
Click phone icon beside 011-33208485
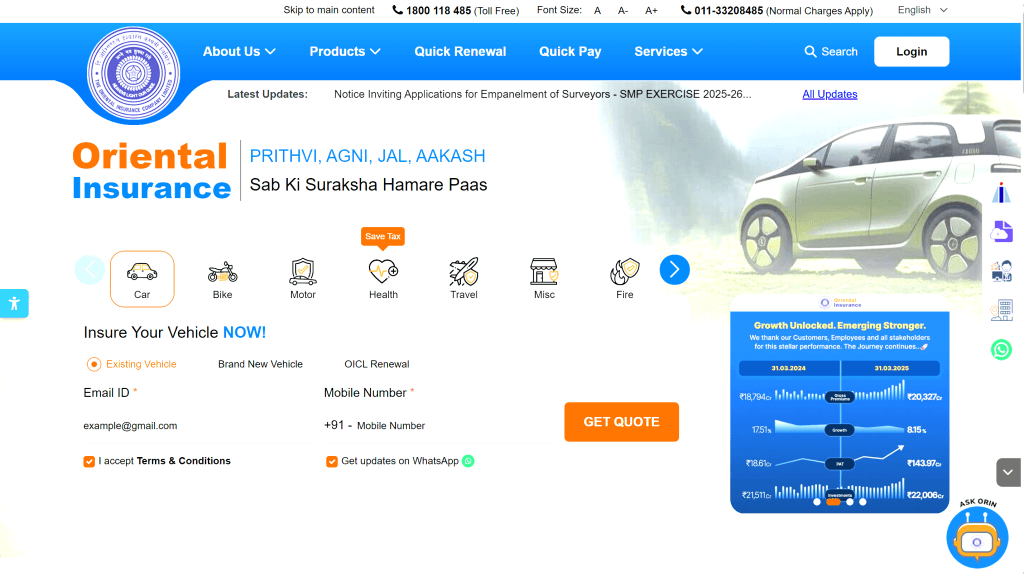pyautogui.click(x=686, y=10)
